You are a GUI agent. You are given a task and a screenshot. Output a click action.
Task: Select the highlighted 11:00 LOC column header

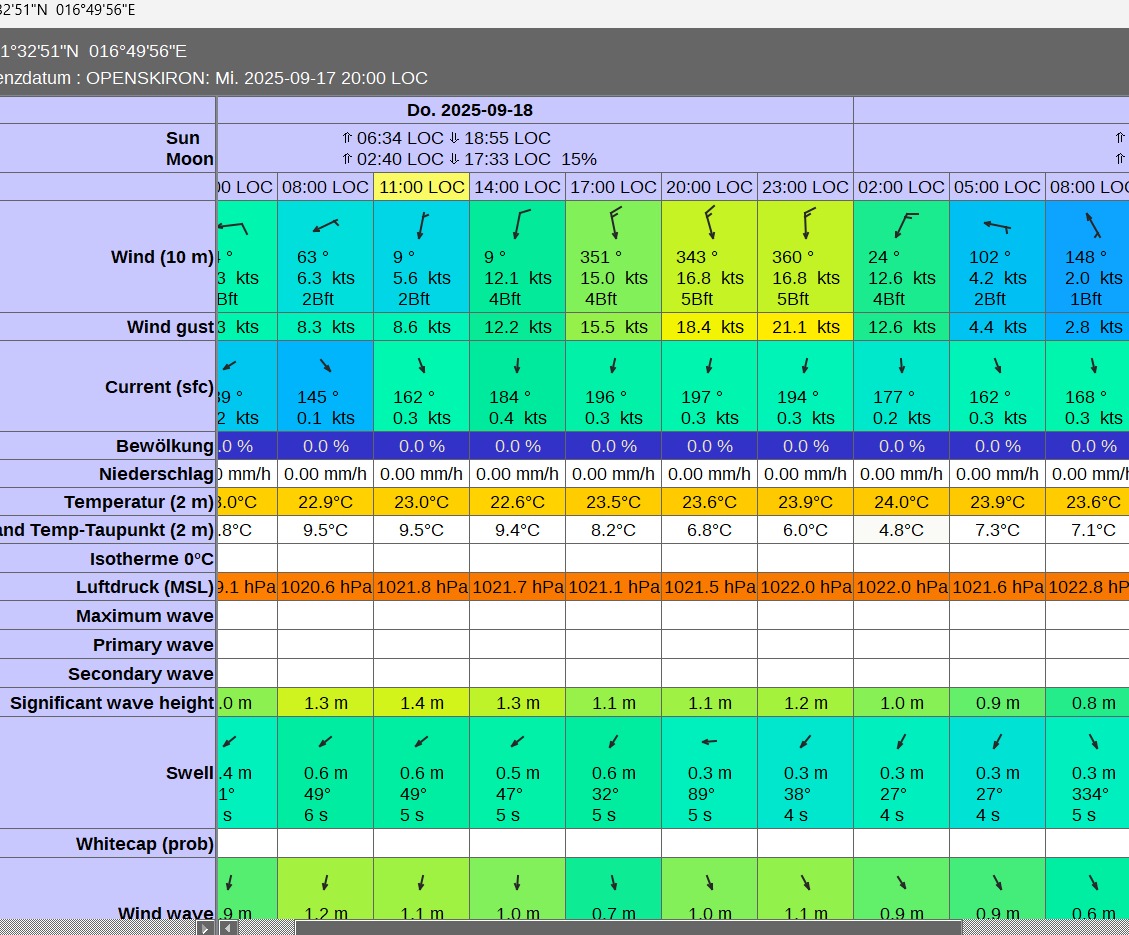point(421,187)
